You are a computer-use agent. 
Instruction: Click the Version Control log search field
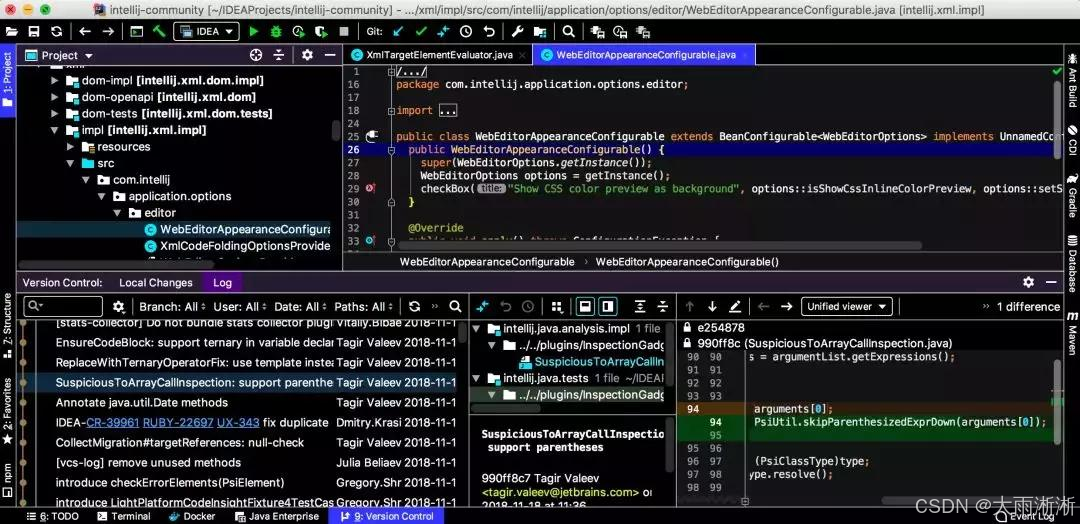[x=63, y=306]
